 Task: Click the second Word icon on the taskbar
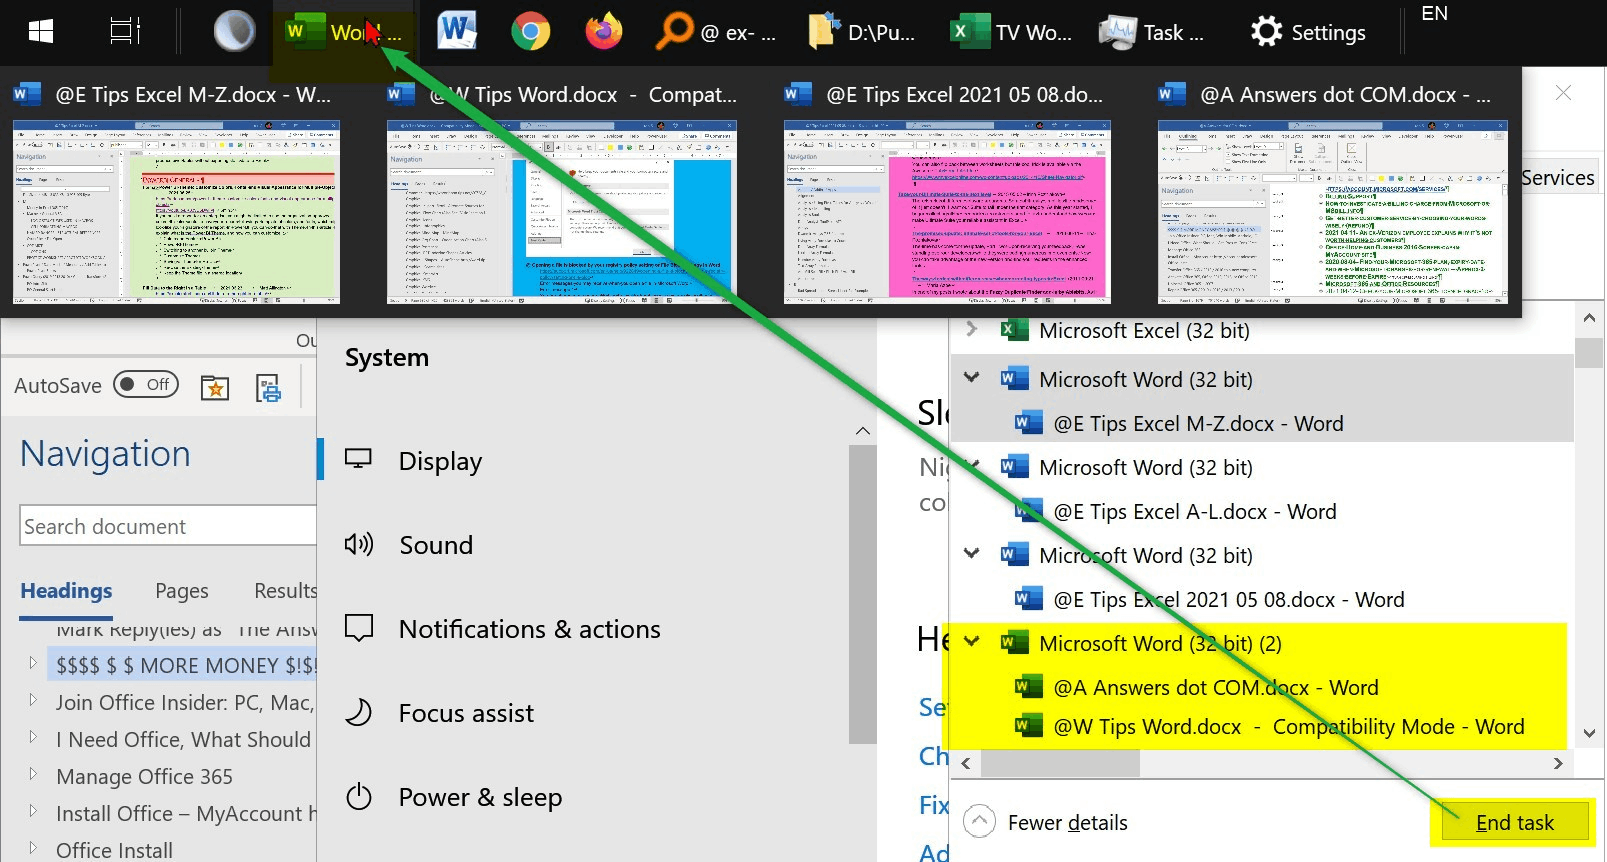click(x=457, y=32)
